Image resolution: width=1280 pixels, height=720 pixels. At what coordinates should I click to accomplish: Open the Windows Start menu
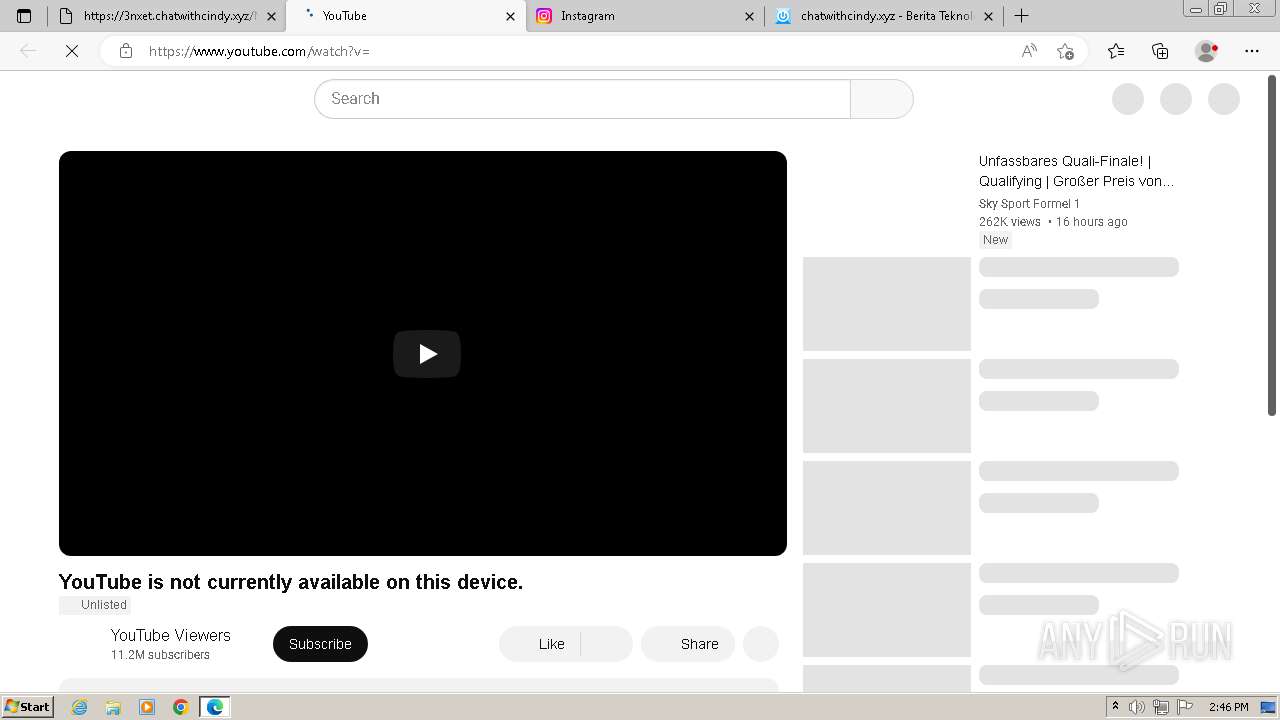pyautogui.click(x=27, y=707)
